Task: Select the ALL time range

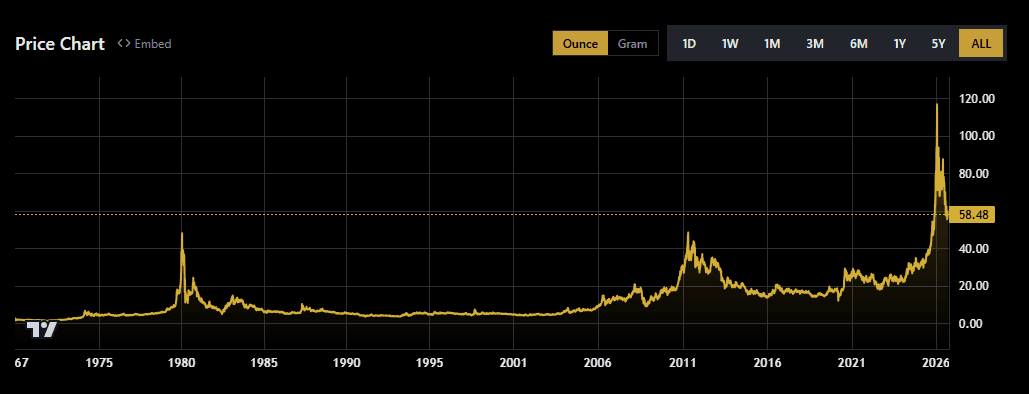Action: coord(981,44)
